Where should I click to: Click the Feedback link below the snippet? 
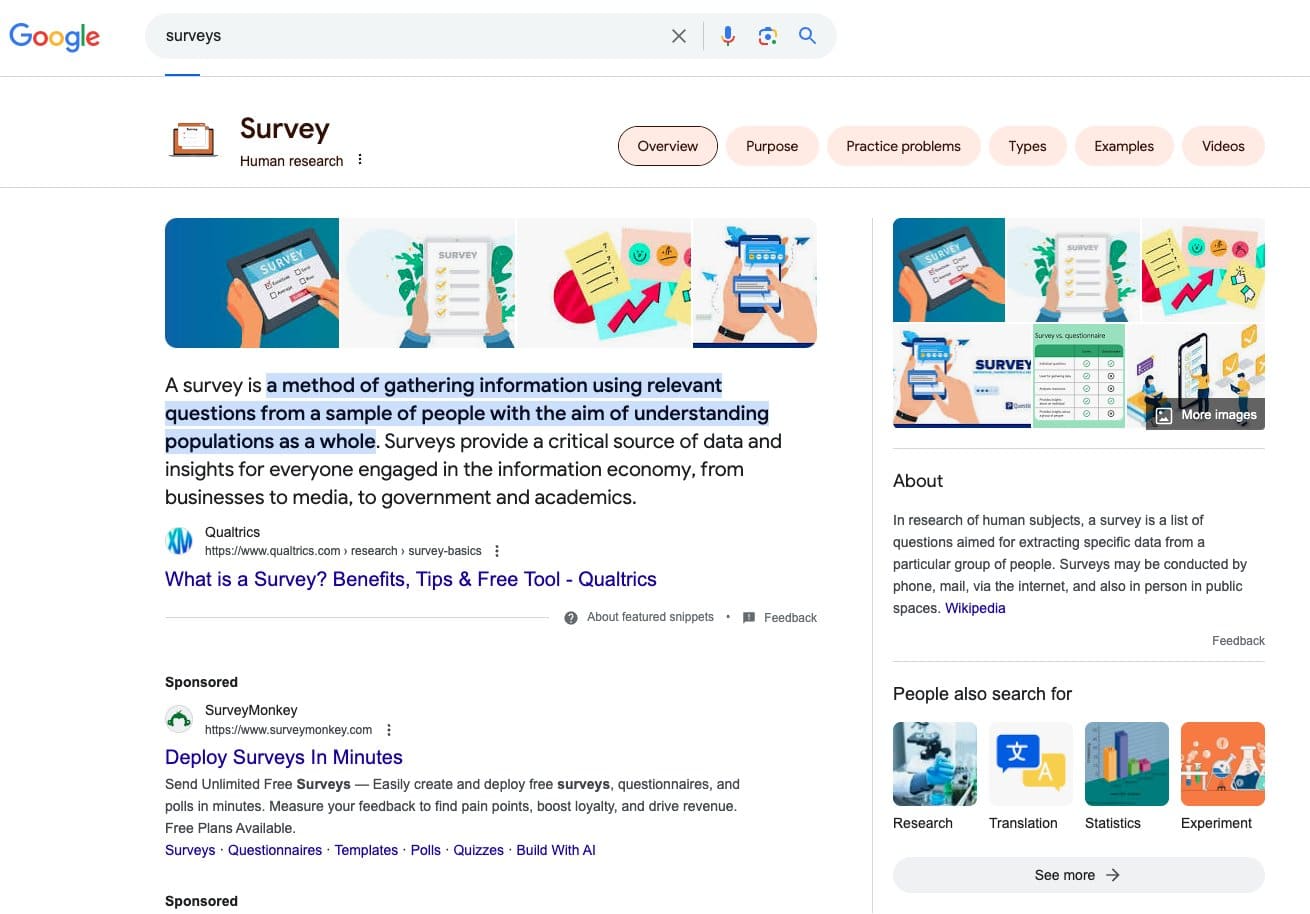click(x=790, y=618)
